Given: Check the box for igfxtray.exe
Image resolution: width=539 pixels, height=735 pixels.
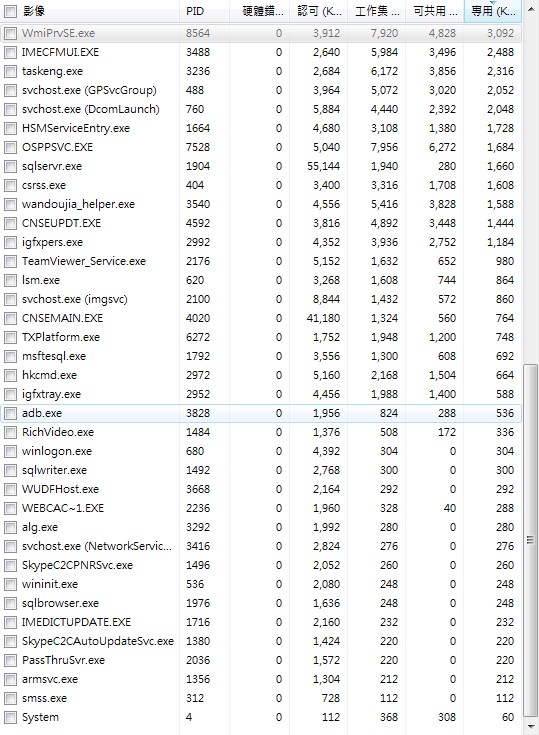Looking at the screenshot, I should pyautogui.click(x=10, y=394).
